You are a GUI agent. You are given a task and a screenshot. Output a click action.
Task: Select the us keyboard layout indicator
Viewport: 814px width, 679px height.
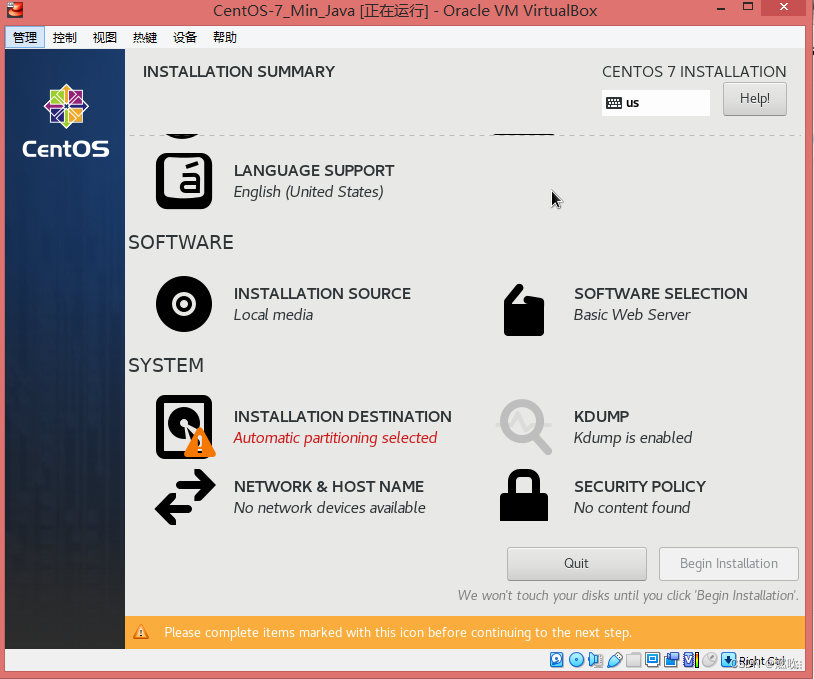[656, 103]
